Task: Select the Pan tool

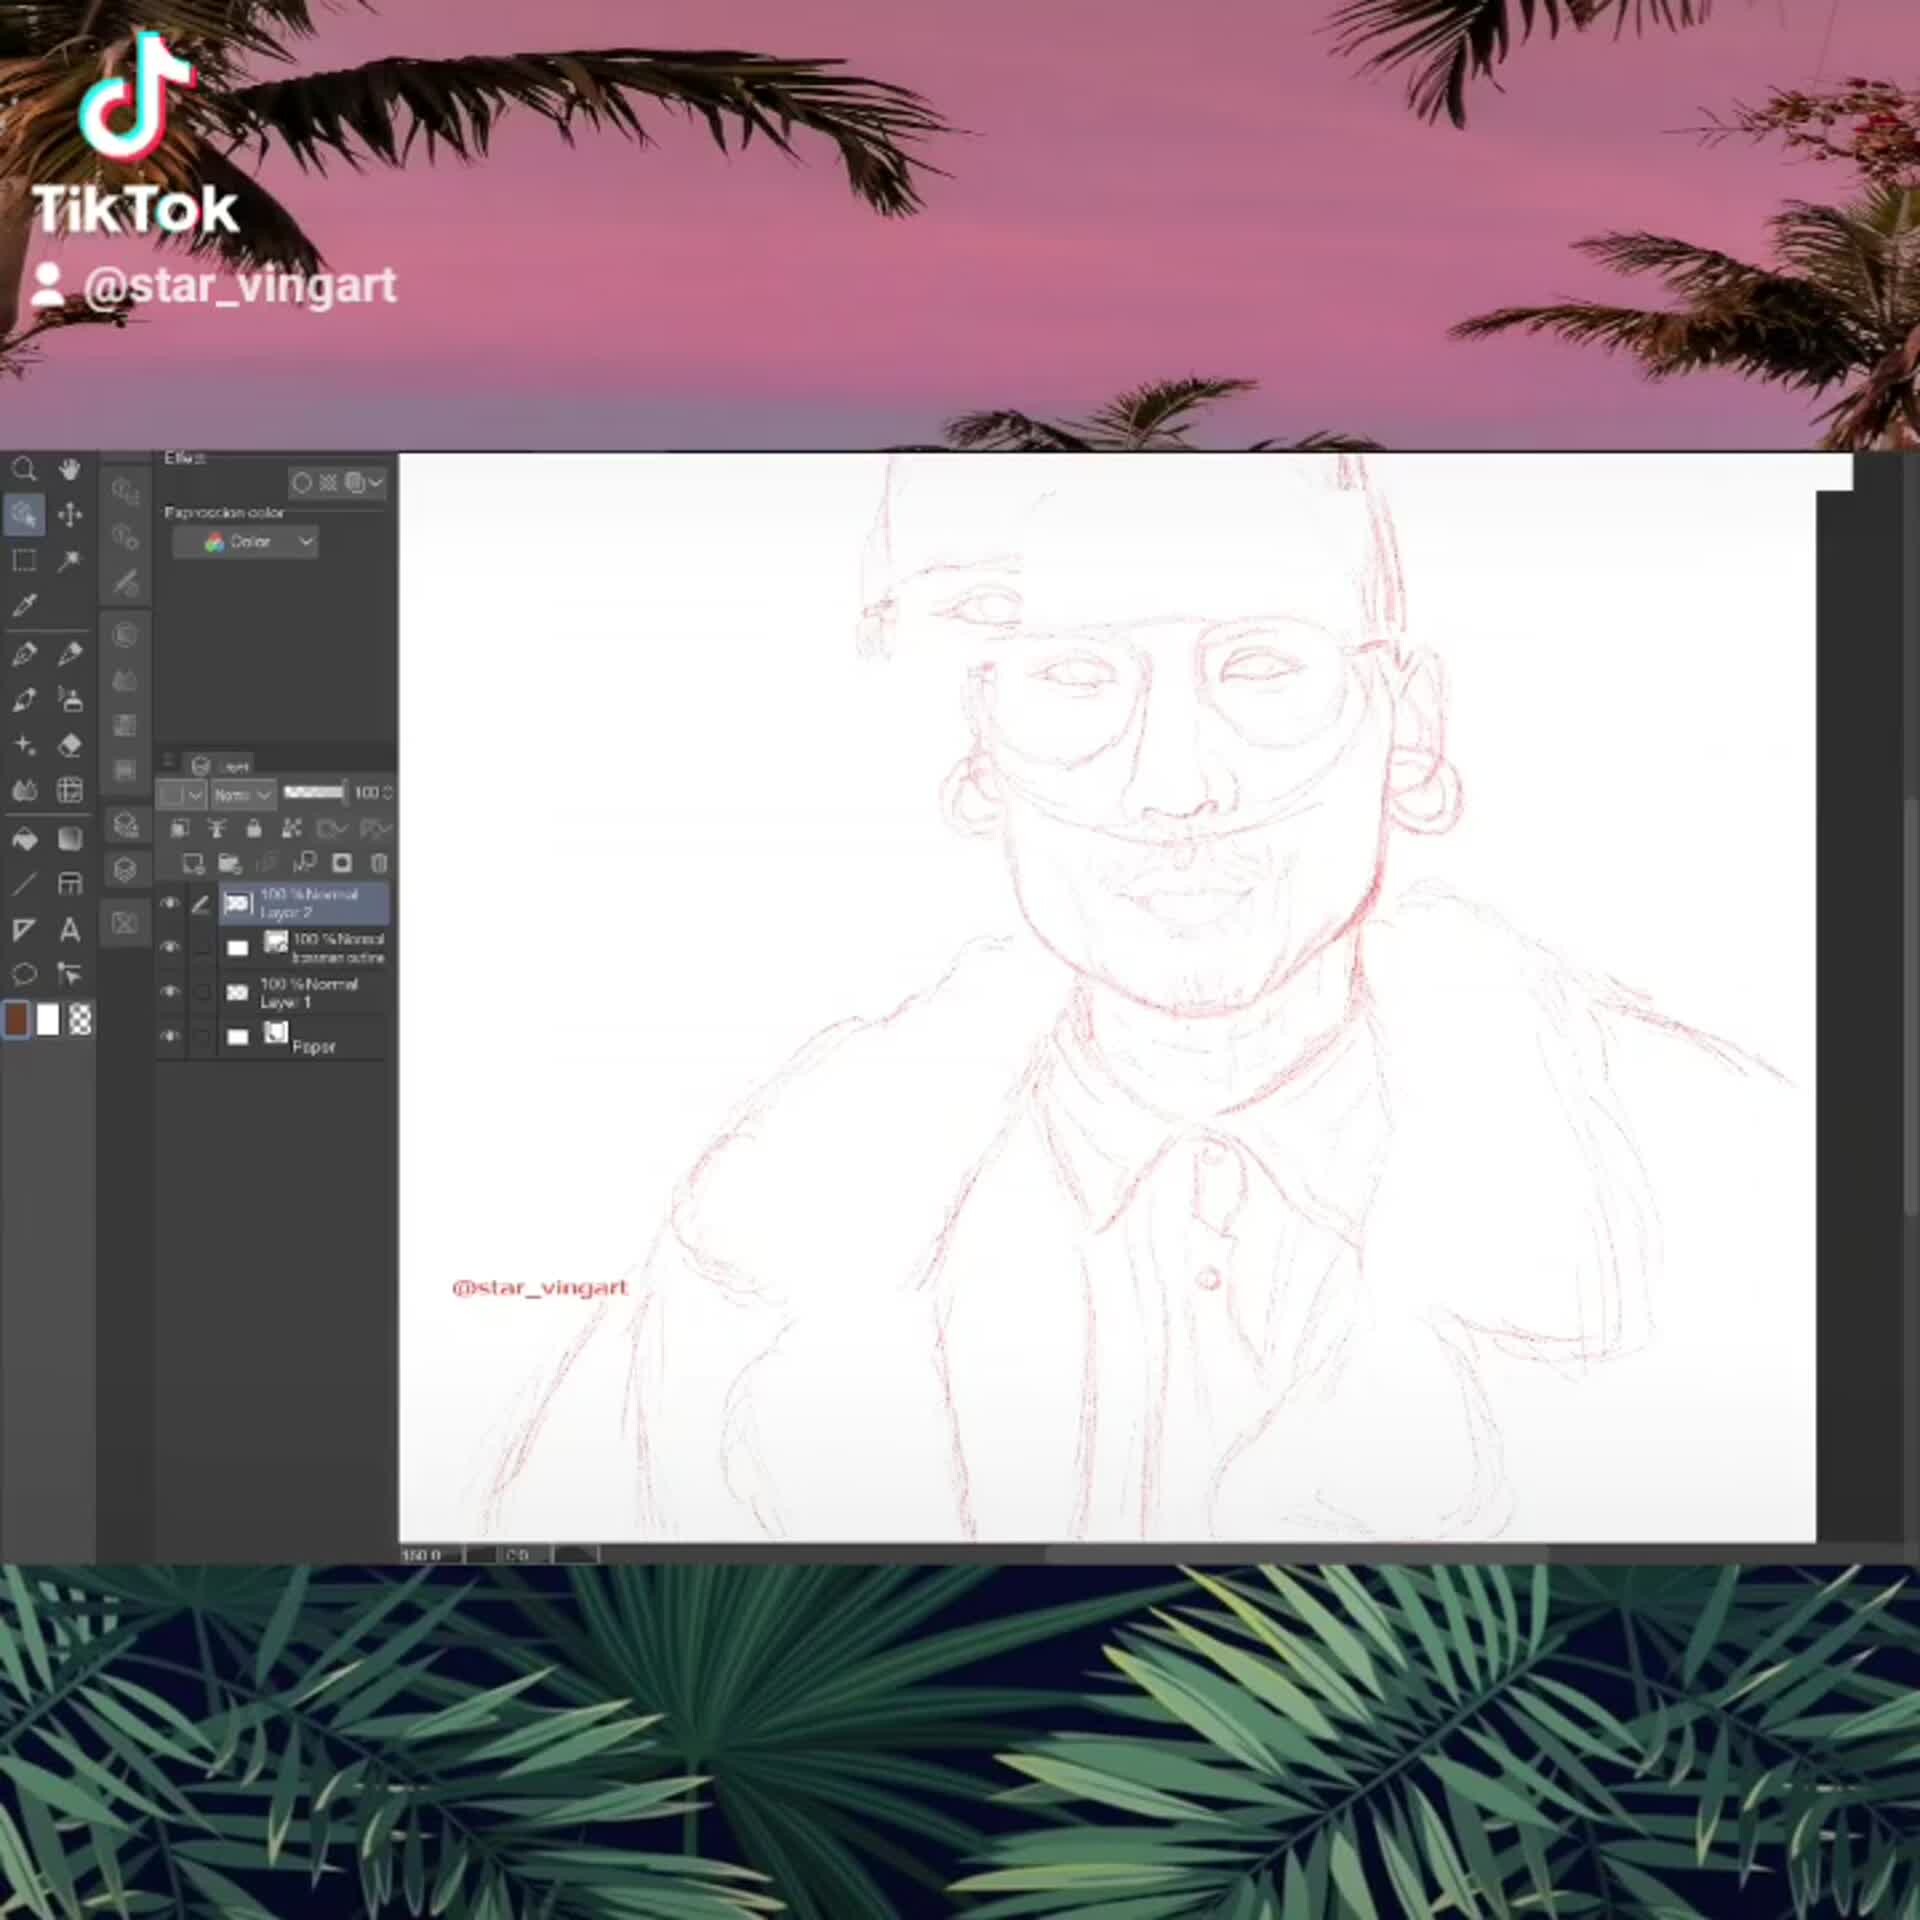Action: [70, 469]
